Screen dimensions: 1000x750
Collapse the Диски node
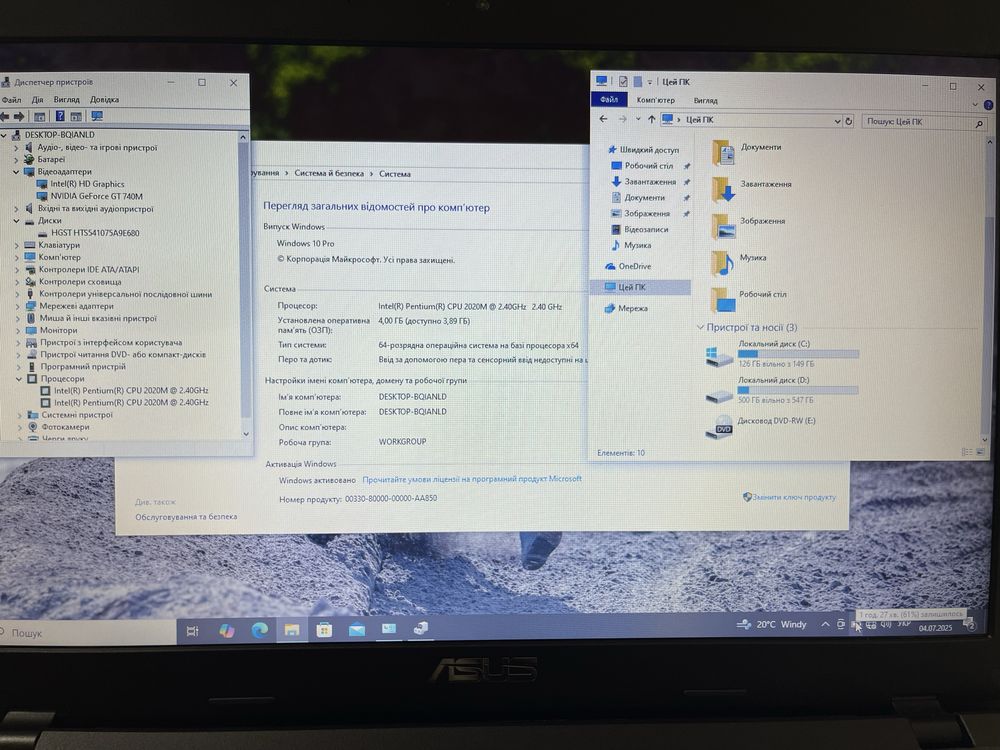coord(16,221)
